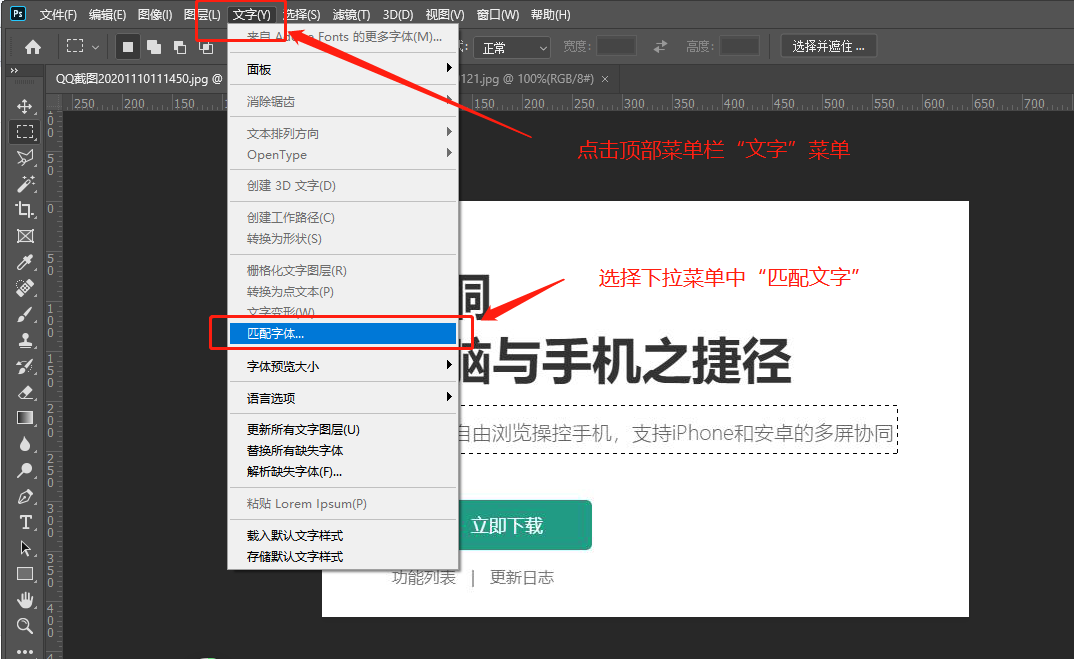Open the 窗口(W) menu
The width and height of the screenshot is (1074, 659).
(498, 14)
